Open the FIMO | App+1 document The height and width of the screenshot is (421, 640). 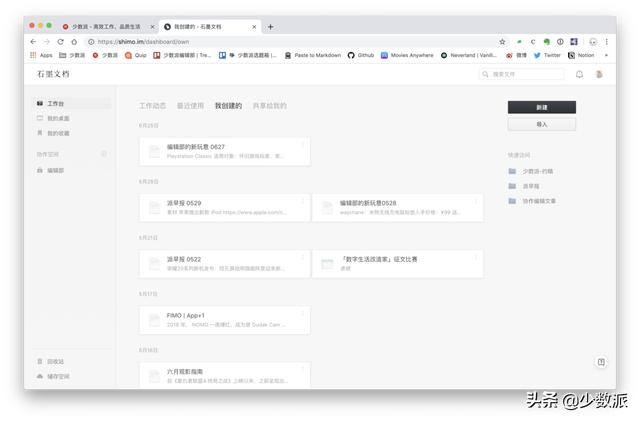coord(224,320)
